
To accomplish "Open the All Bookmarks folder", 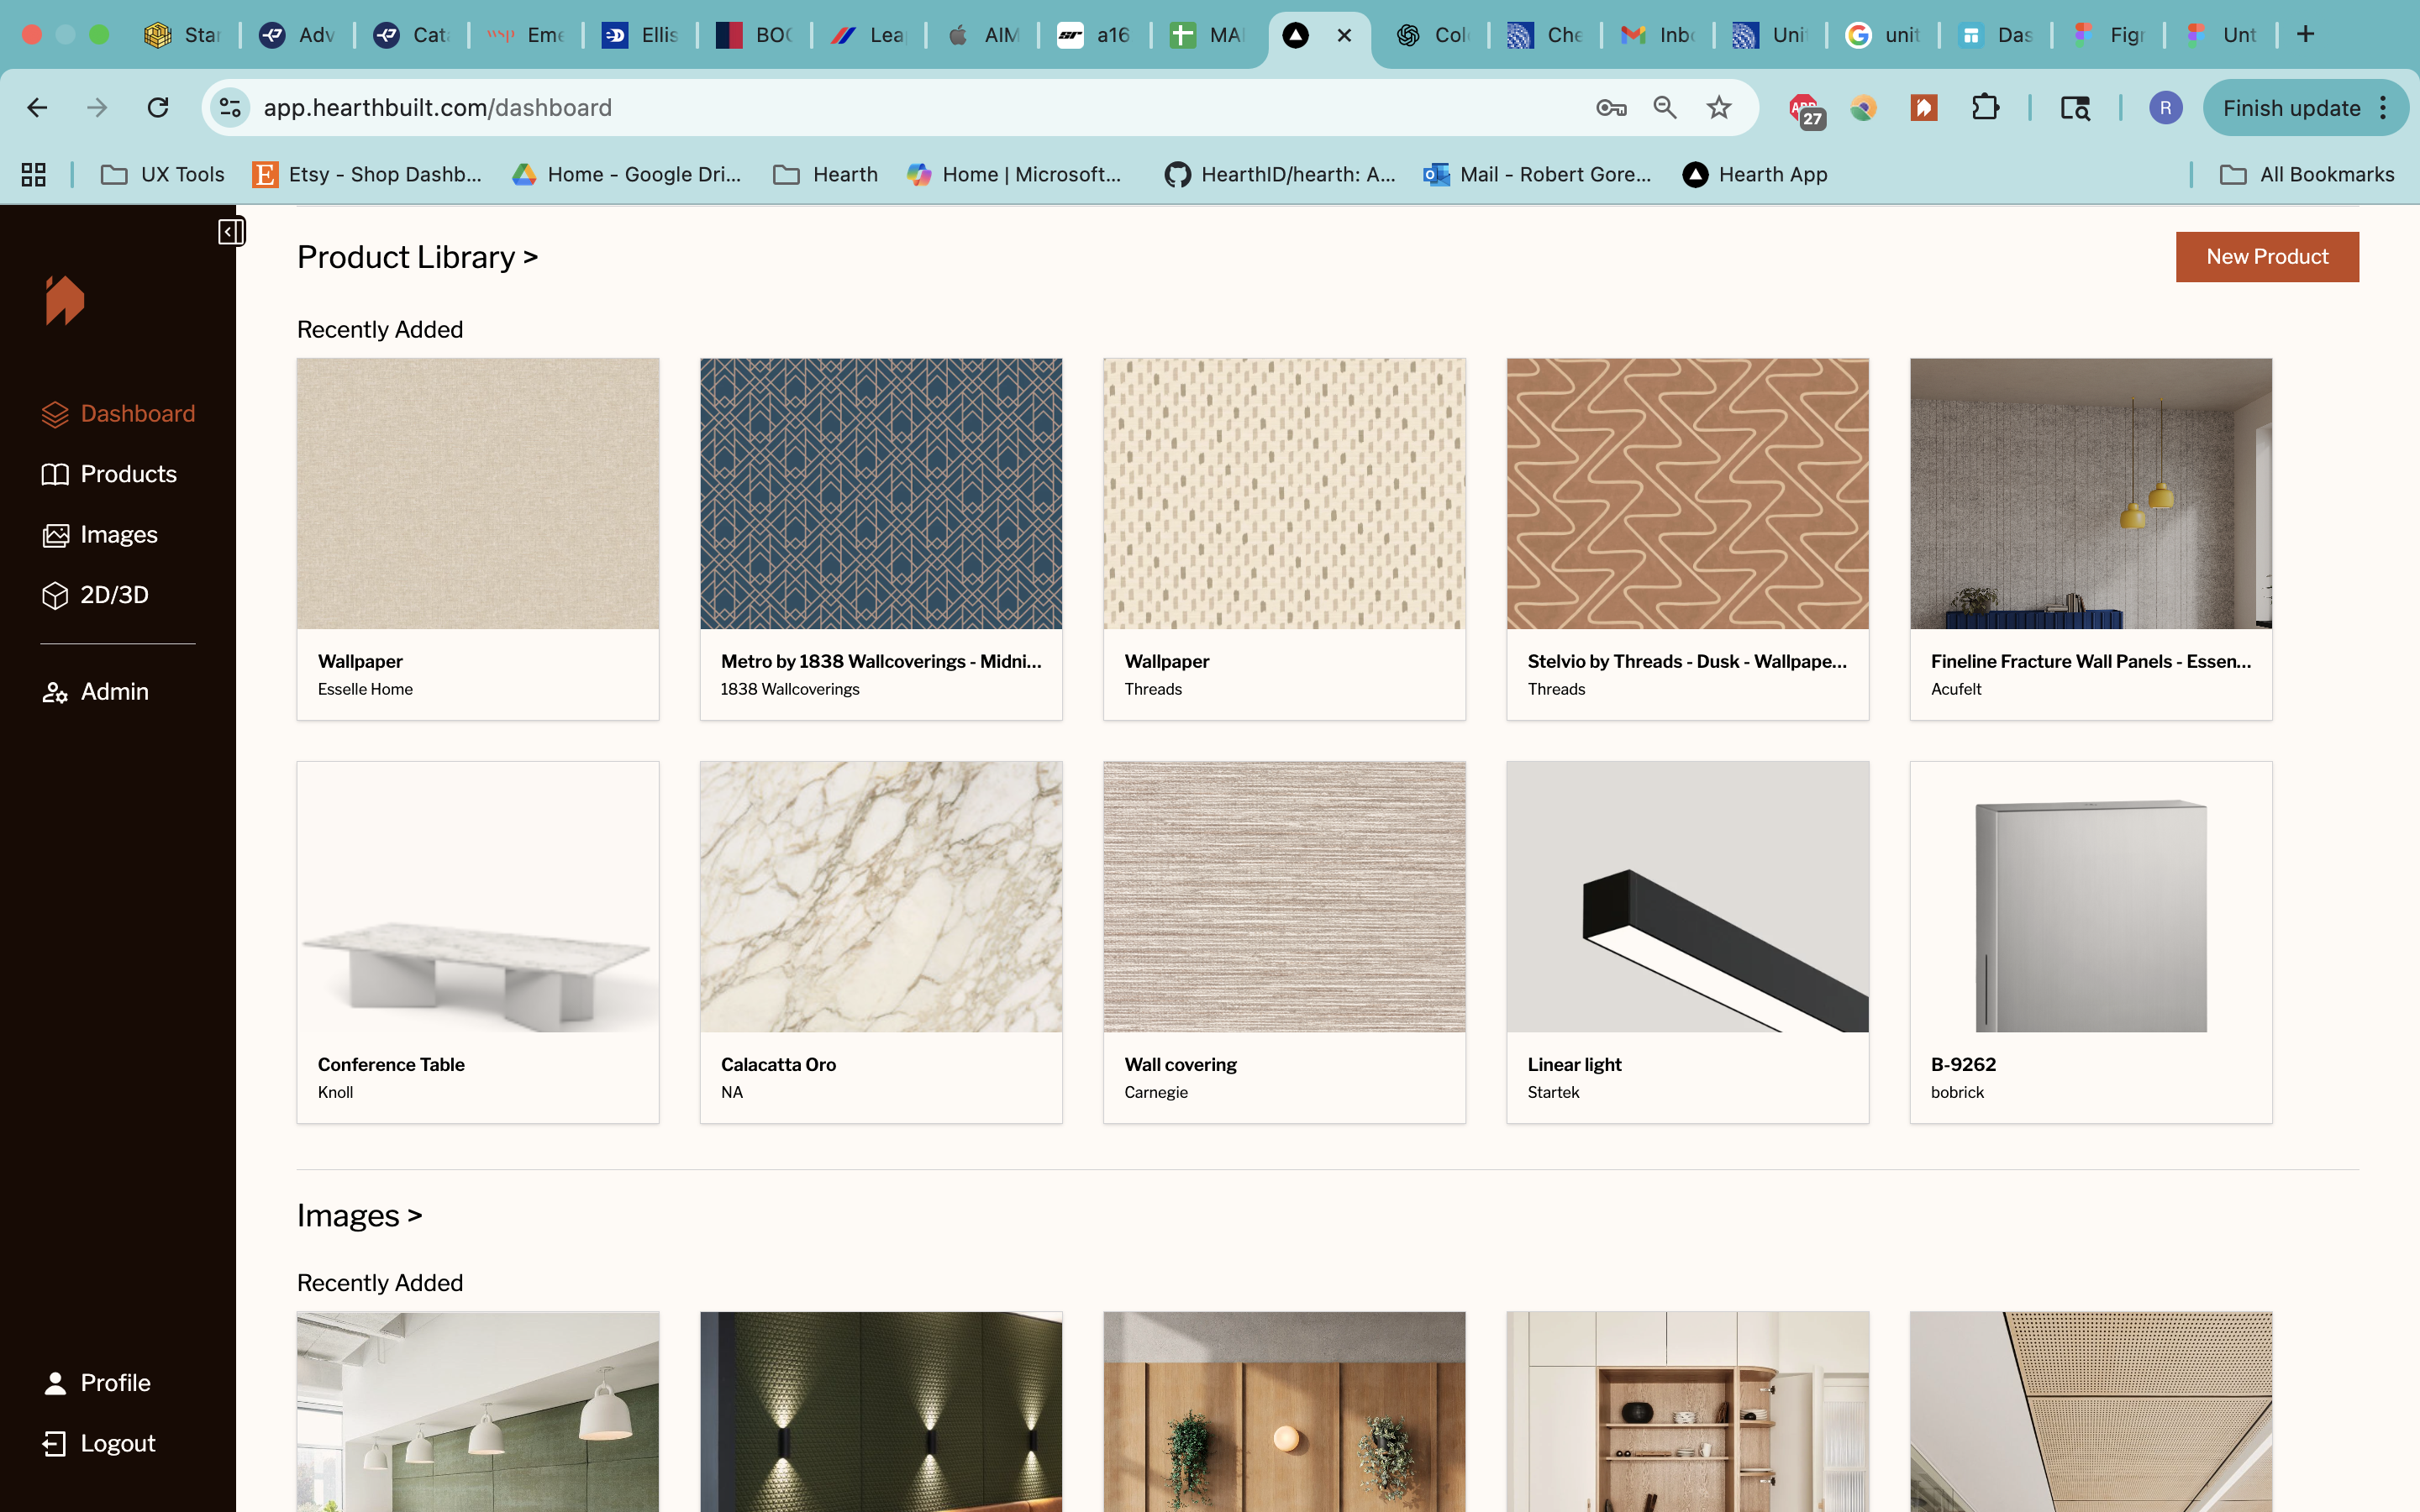I will tap(2308, 175).
